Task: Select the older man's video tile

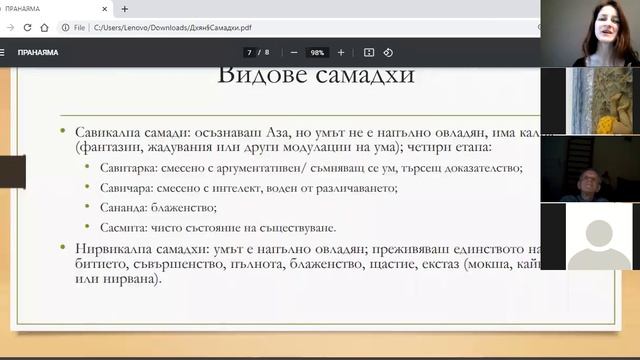Action: tap(590, 169)
